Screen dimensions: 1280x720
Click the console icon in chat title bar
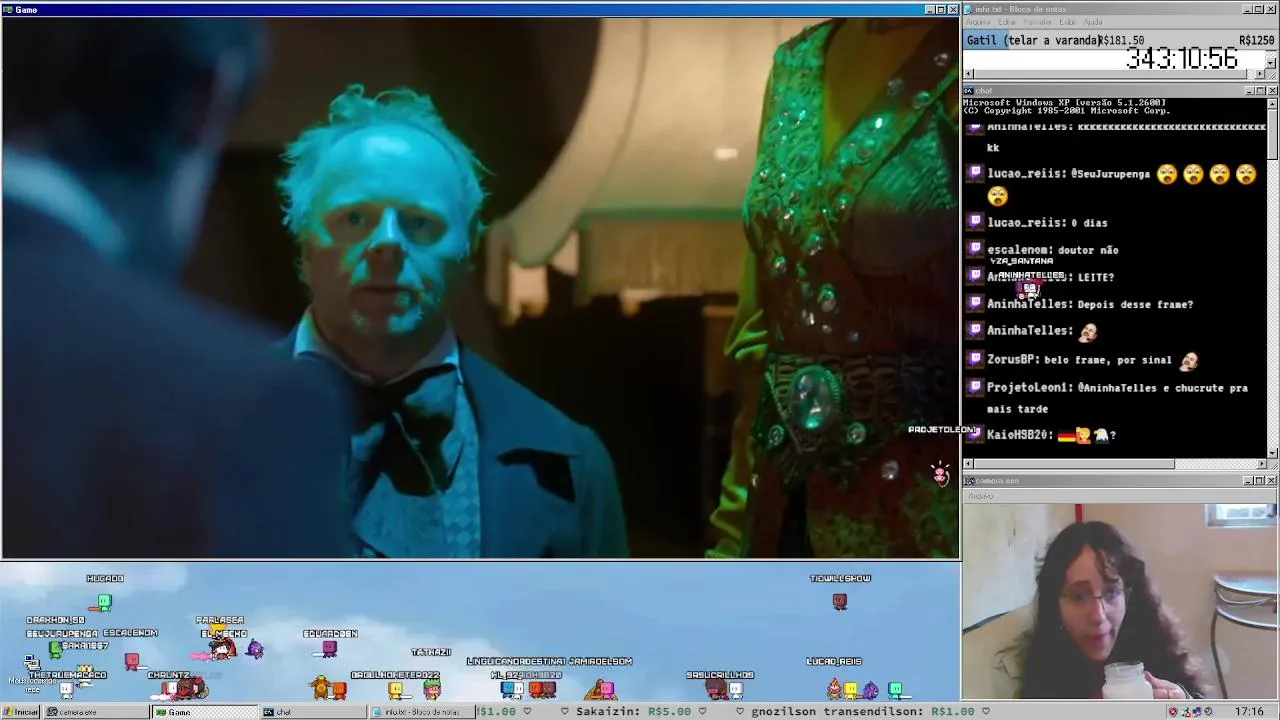pyautogui.click(x=969, y=91)
